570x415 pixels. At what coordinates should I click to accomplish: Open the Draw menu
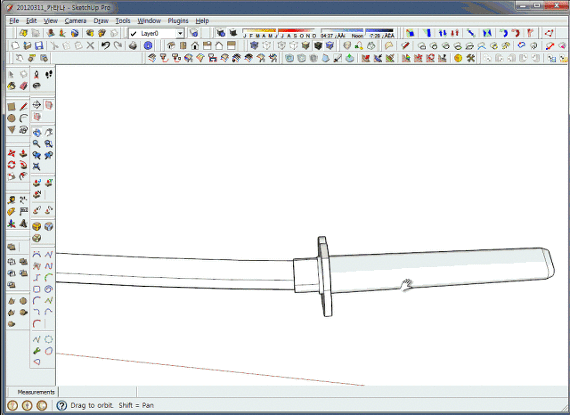pyautogui.click(x=101, y=21)
